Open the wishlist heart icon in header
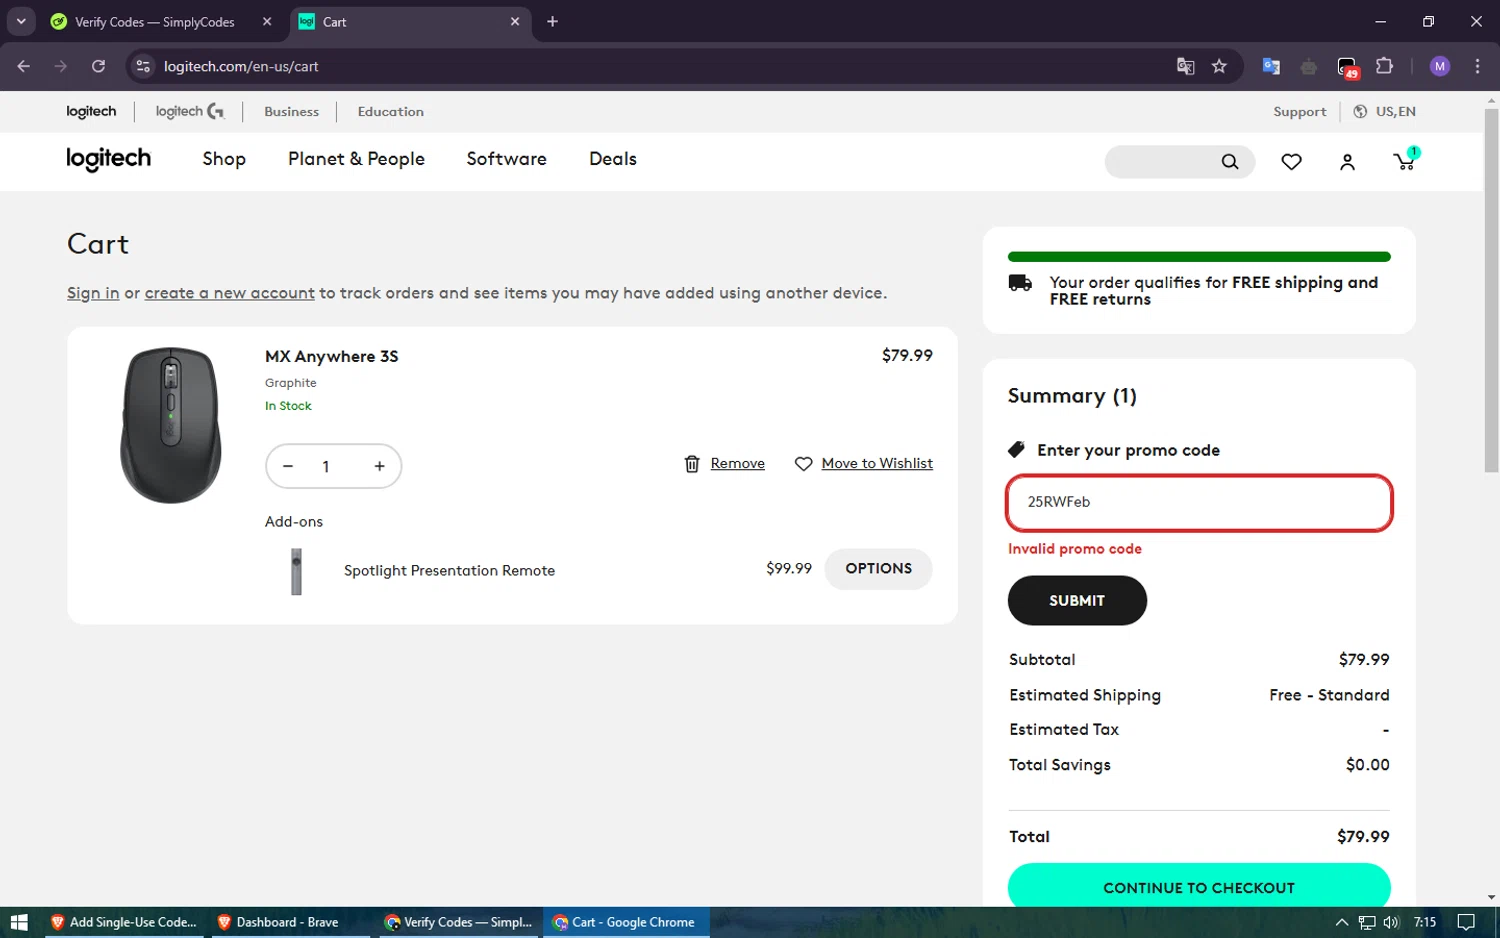Screen dimensions: 1500x938 pyautogui.click(x=1291, y=162)
